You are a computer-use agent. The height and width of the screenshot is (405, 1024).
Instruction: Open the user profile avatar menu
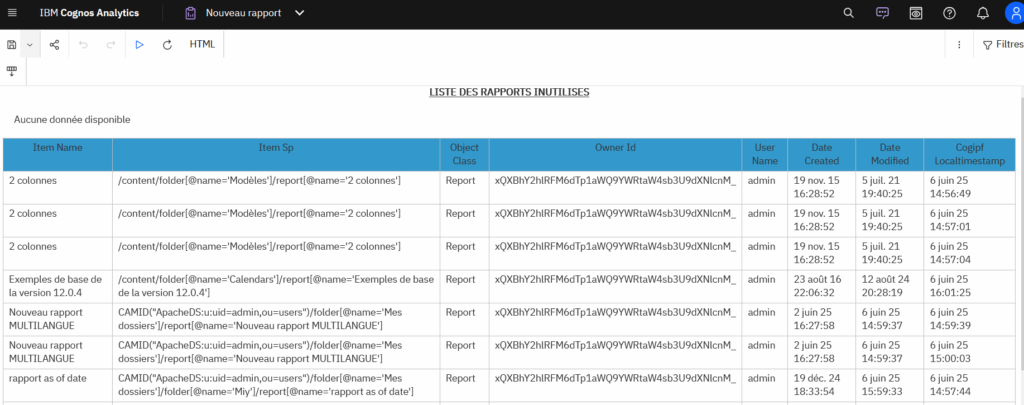[x=1011, y=13]
